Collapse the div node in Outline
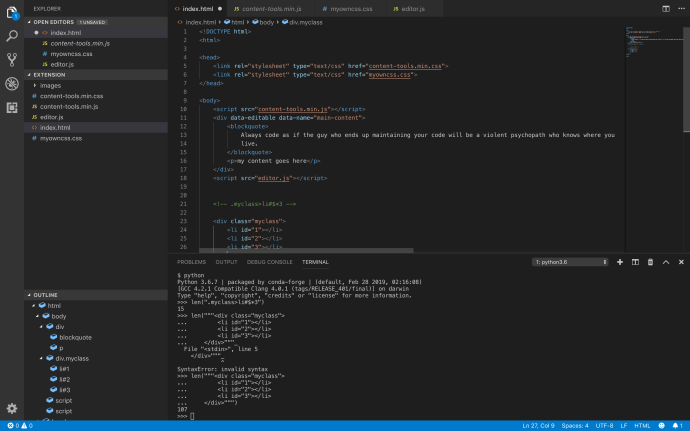 41,327
